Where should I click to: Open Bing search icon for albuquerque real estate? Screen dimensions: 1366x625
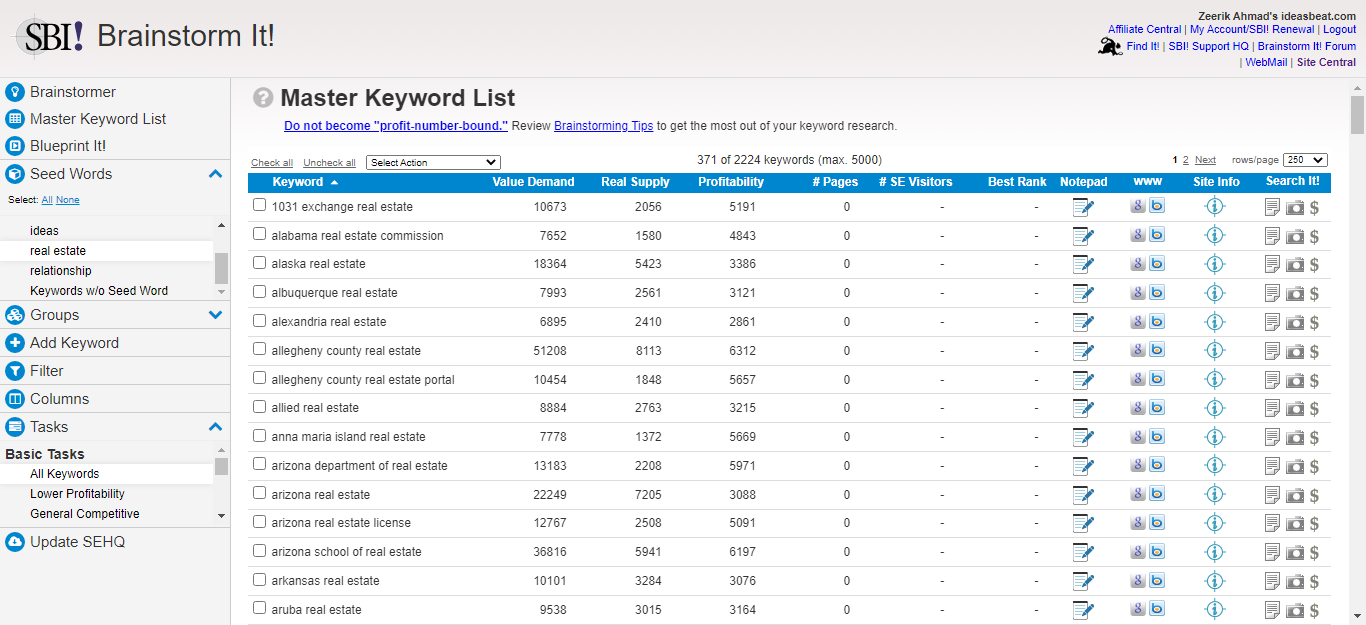[x=1156, y=293]
